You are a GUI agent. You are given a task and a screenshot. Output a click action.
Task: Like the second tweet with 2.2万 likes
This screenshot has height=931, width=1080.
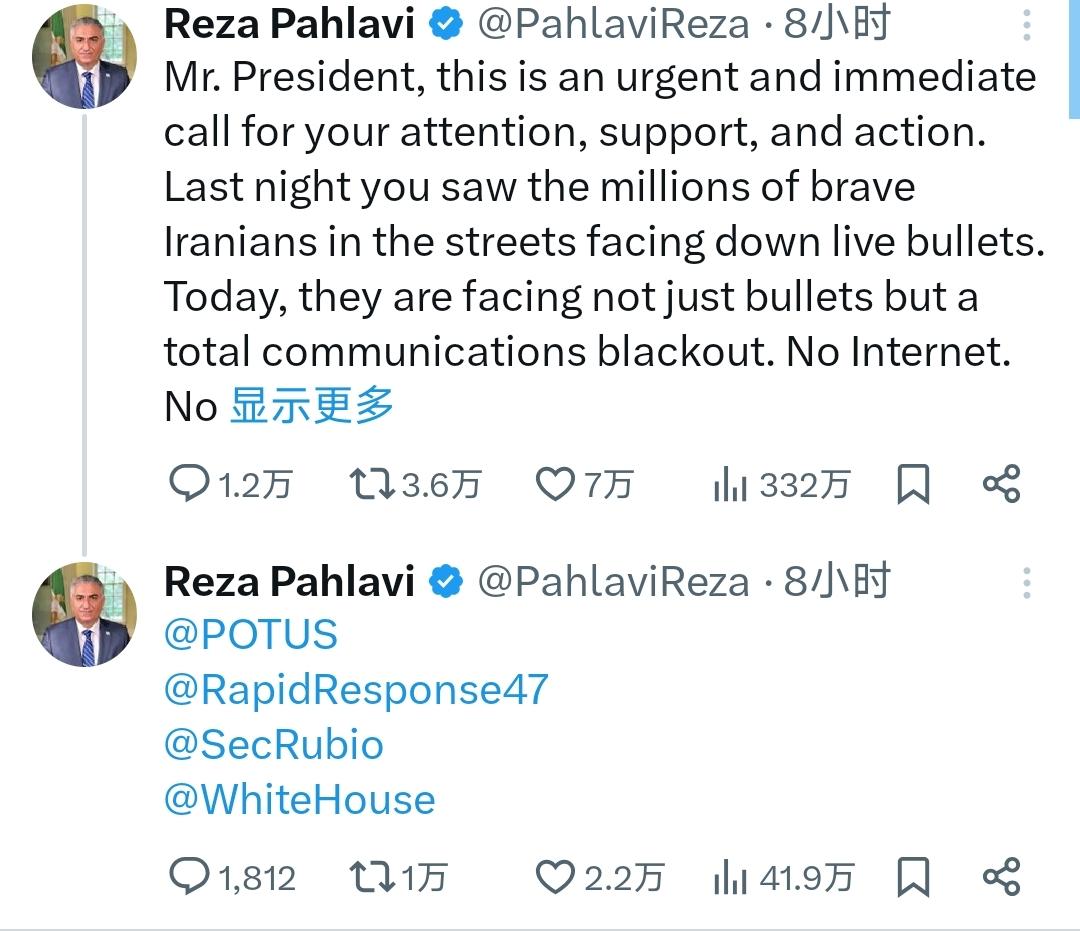click(x=553, y=878)
